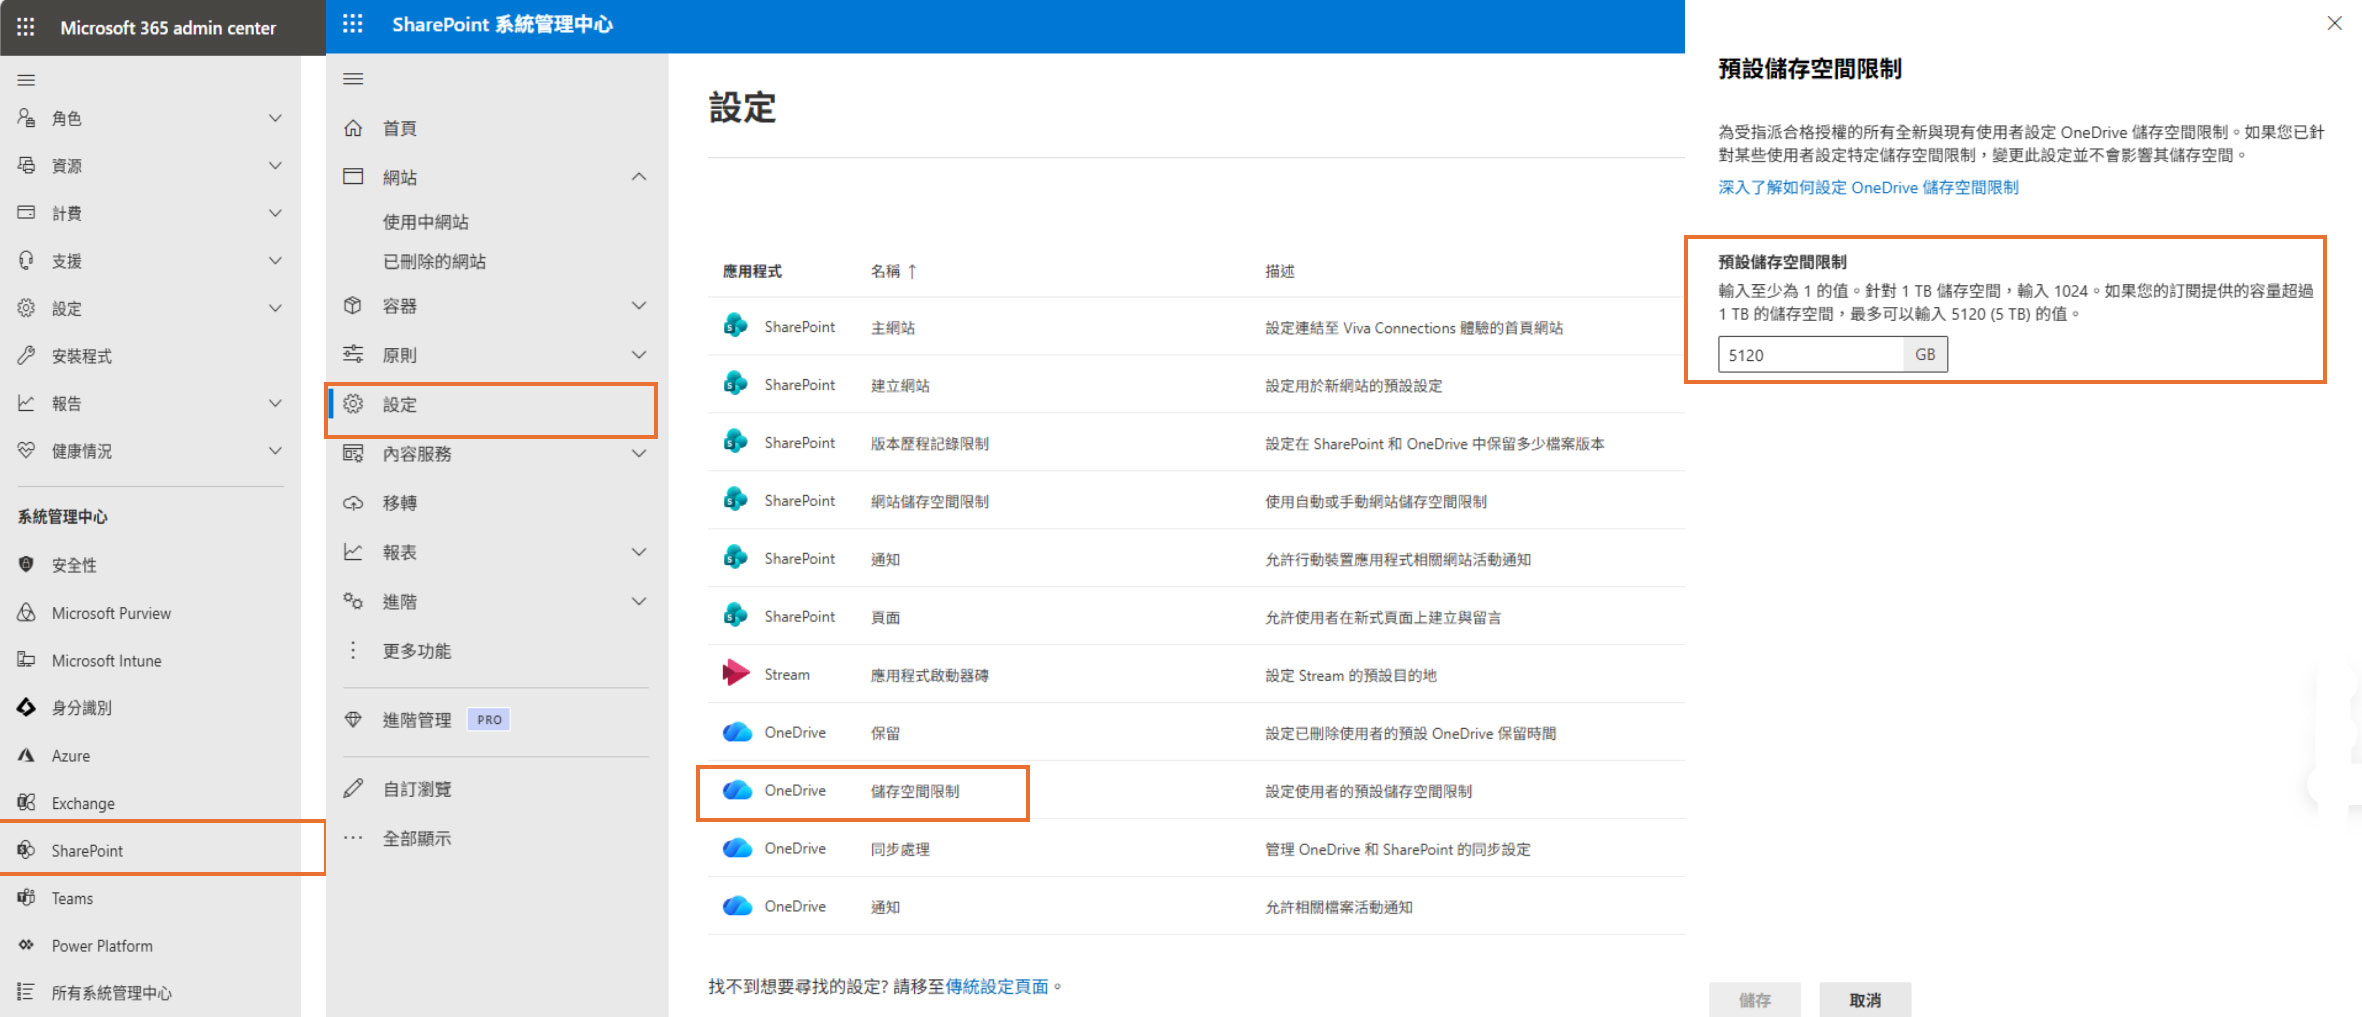Open the Power Platform icon

tap(27, 945)
